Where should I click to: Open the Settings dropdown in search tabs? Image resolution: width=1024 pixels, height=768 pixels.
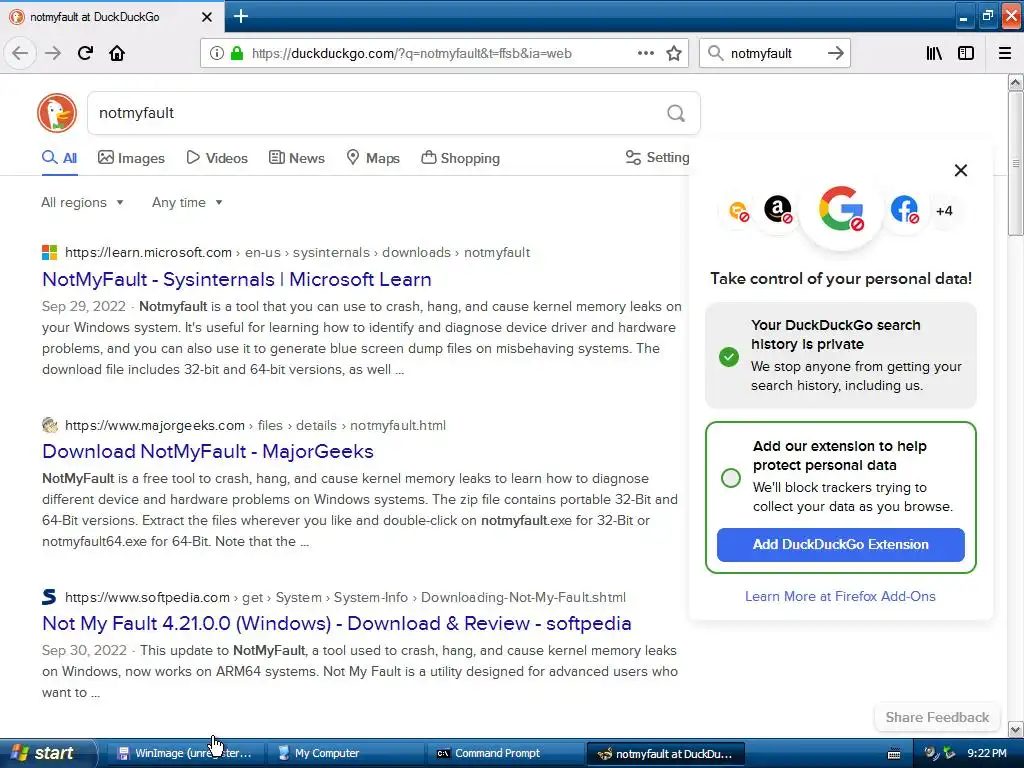[x=658, y=157]
